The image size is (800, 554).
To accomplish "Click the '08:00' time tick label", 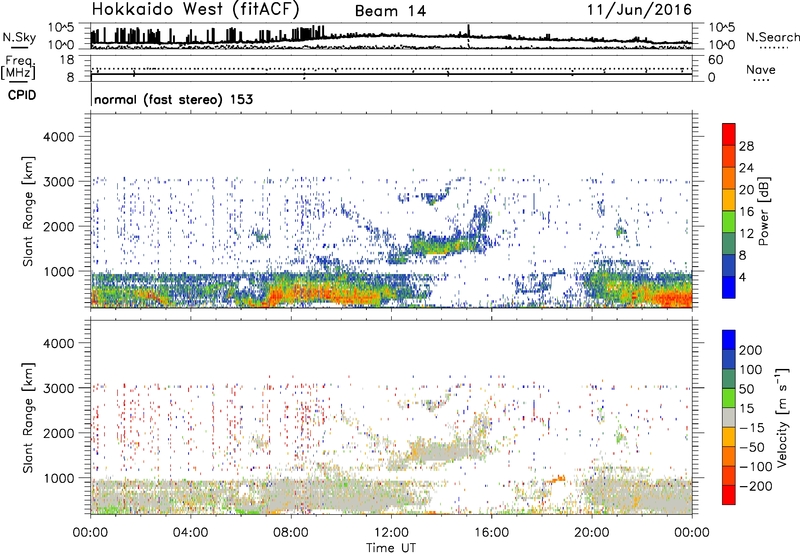I will pos(291,533).
